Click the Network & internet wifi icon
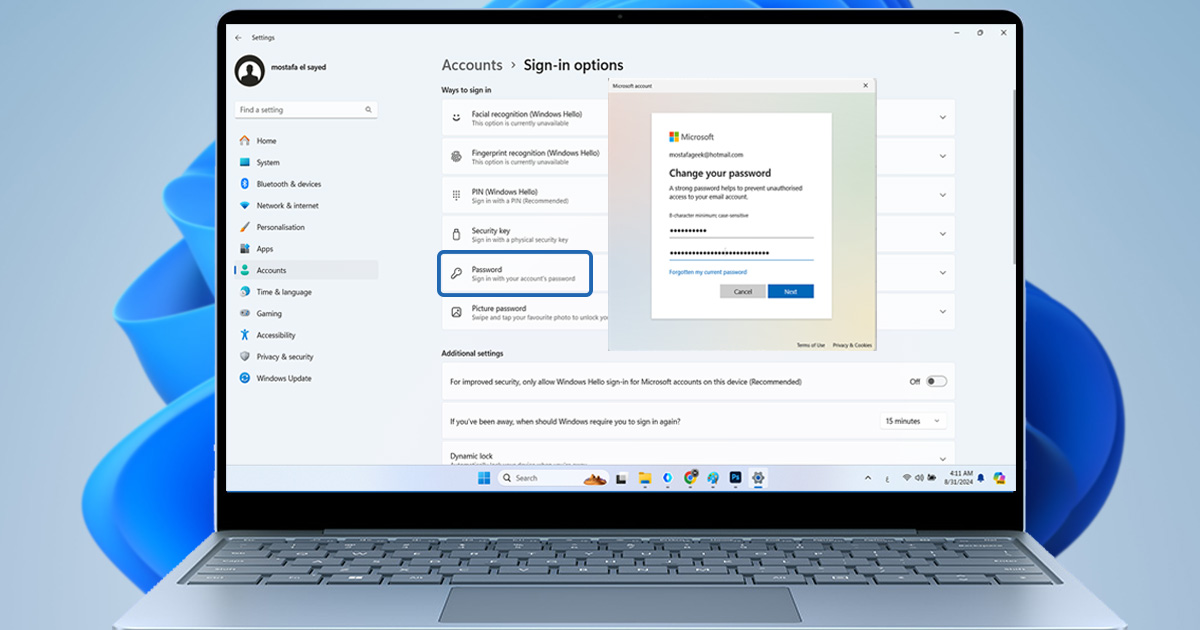This screenshot has height=630, width=1200. pyautogui.click(x=245, y=206)
